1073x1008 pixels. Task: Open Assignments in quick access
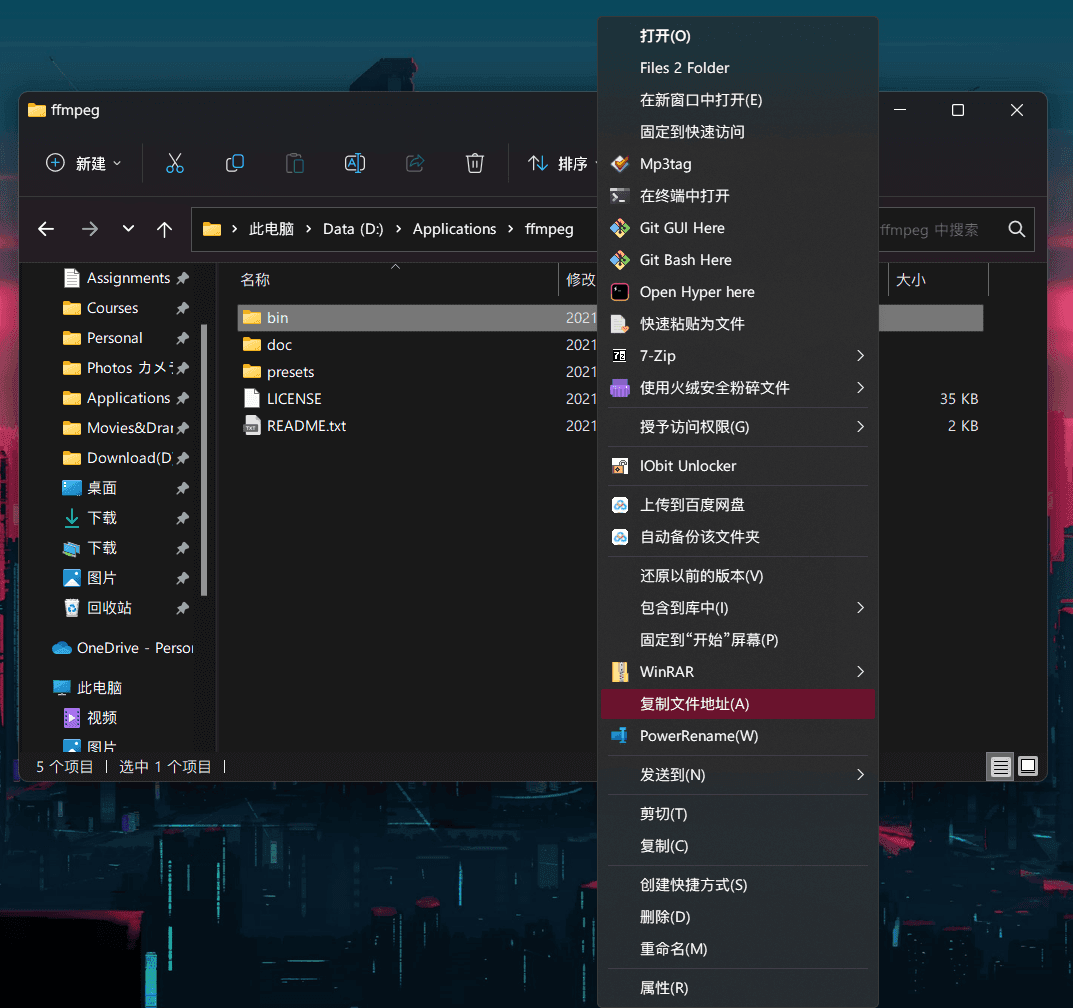128,278
